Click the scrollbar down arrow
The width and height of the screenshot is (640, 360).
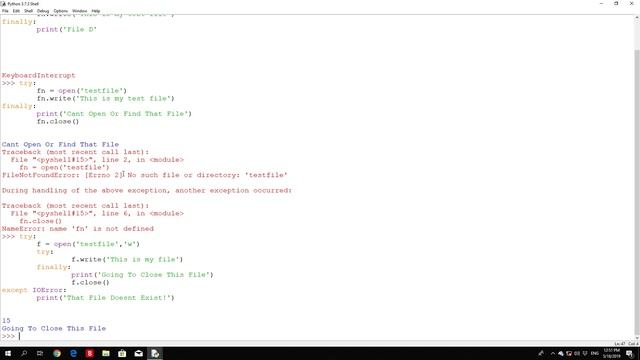click(x=637, y=338)
